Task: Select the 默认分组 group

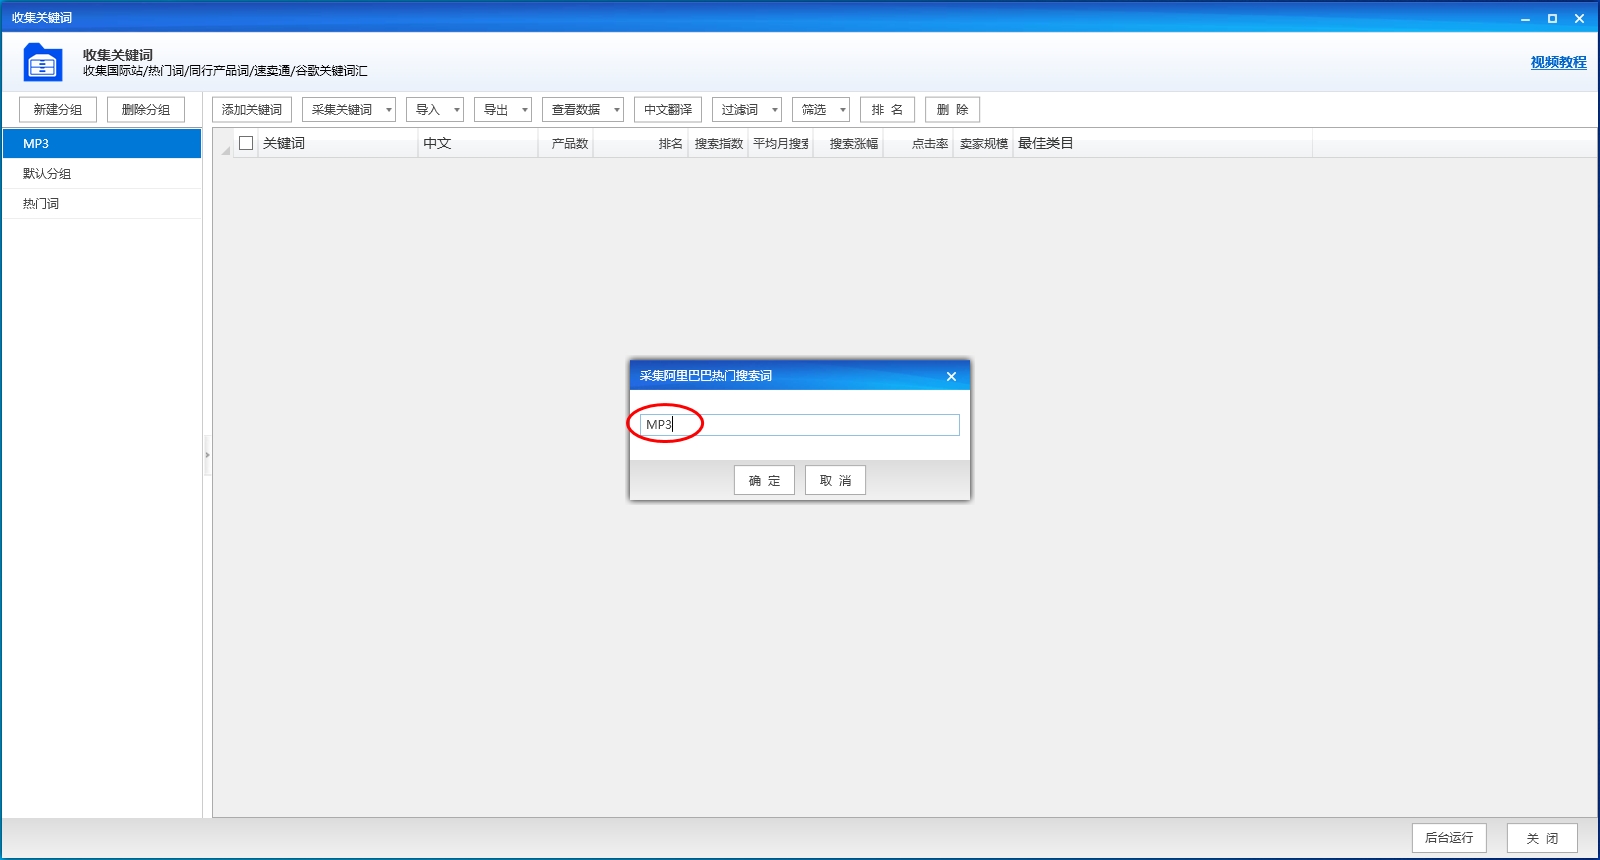Action: (102, 173)
